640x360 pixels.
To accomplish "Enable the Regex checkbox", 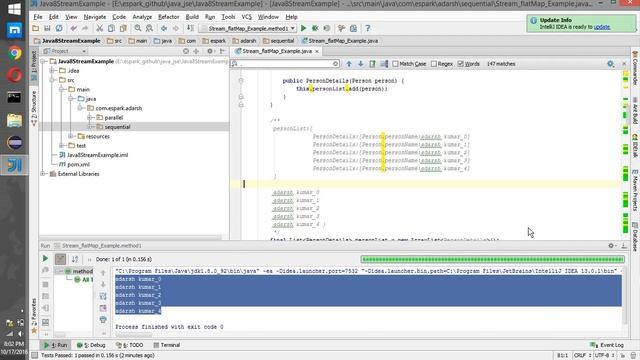I will 434,64.
